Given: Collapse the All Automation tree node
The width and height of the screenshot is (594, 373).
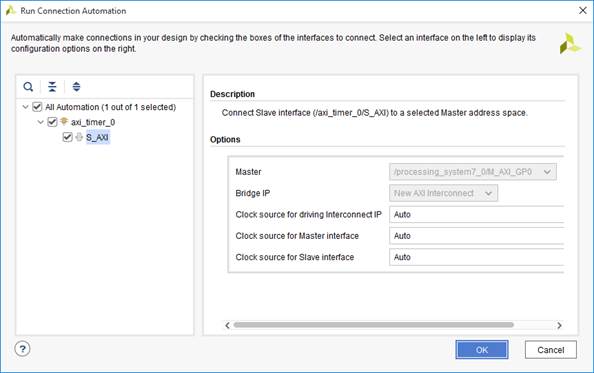Looking at the screenshot, I should point(25,107).
